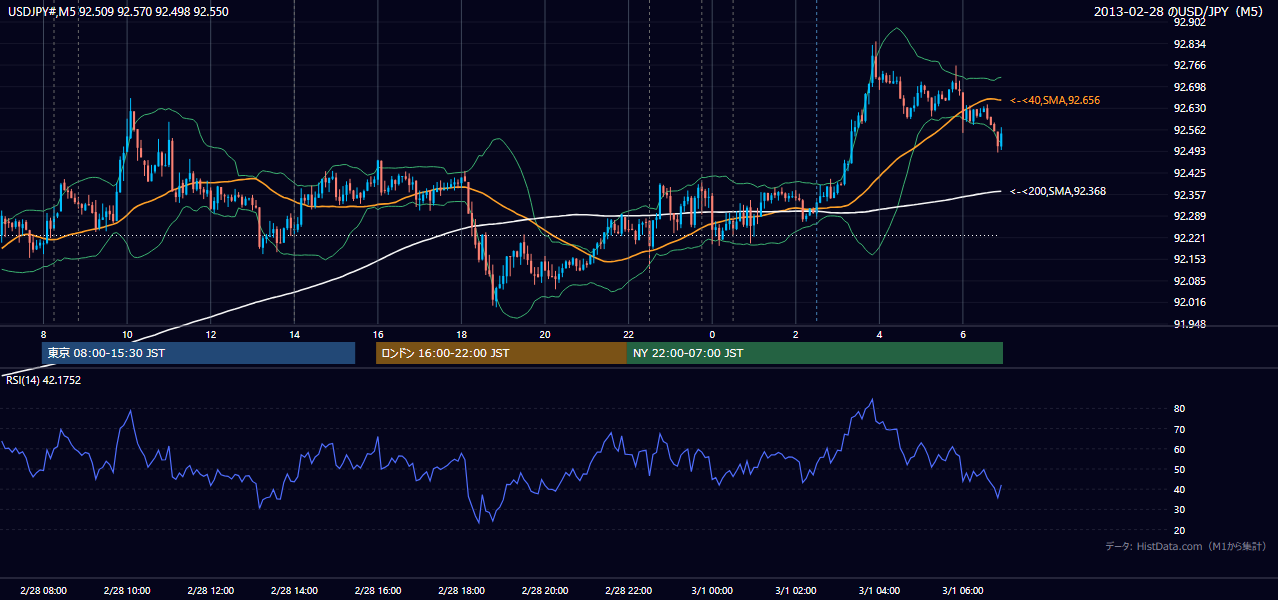The width and height of the screenshot is (1278, 600).
Task: Click price axis value 92.902
Action: click(x=1190, y=22)
